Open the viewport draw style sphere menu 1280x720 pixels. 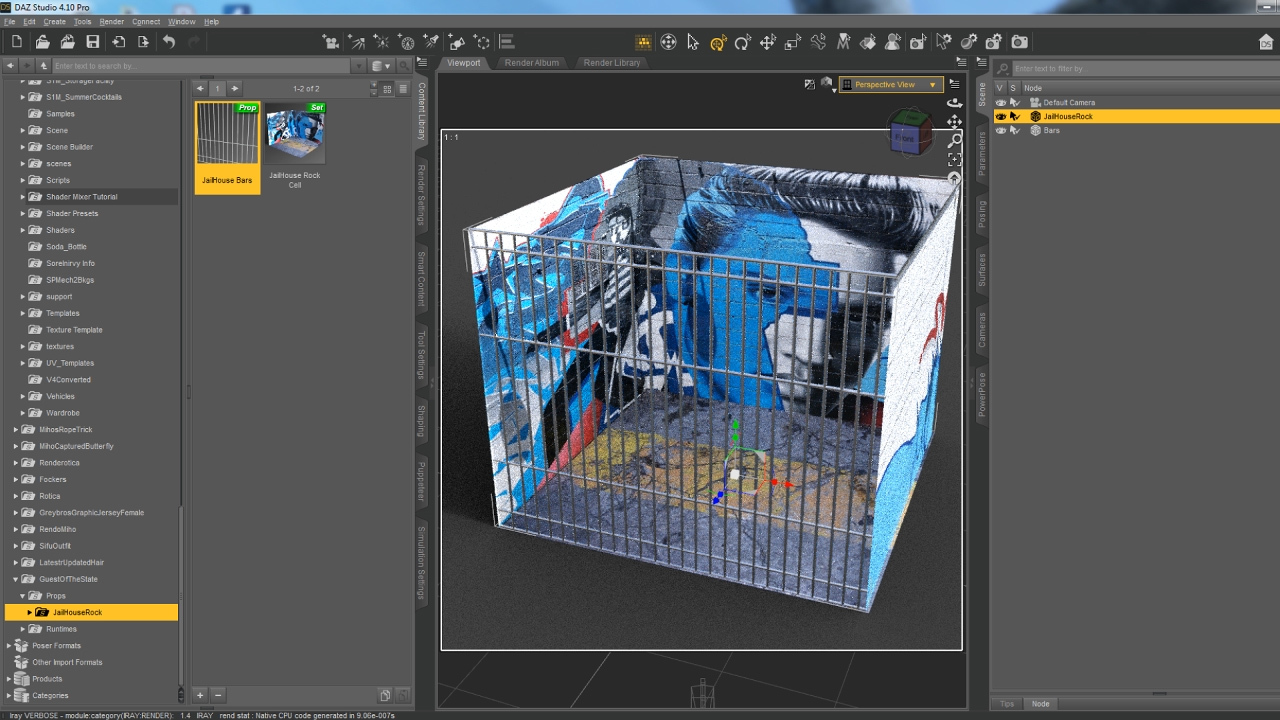coord(827,84)
